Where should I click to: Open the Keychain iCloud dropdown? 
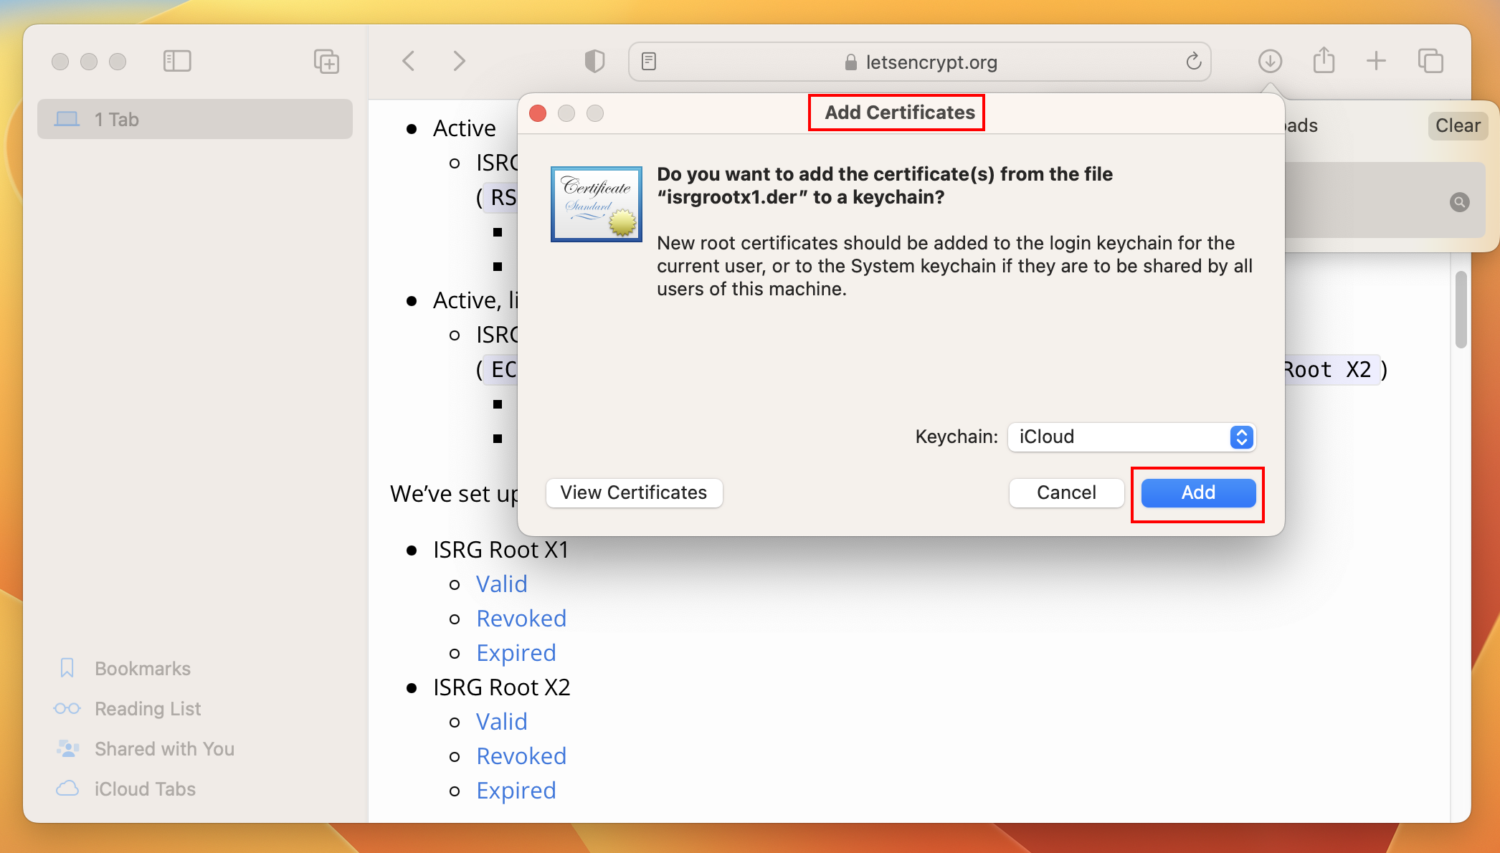pyautogui.click(x=1131, y=437)
